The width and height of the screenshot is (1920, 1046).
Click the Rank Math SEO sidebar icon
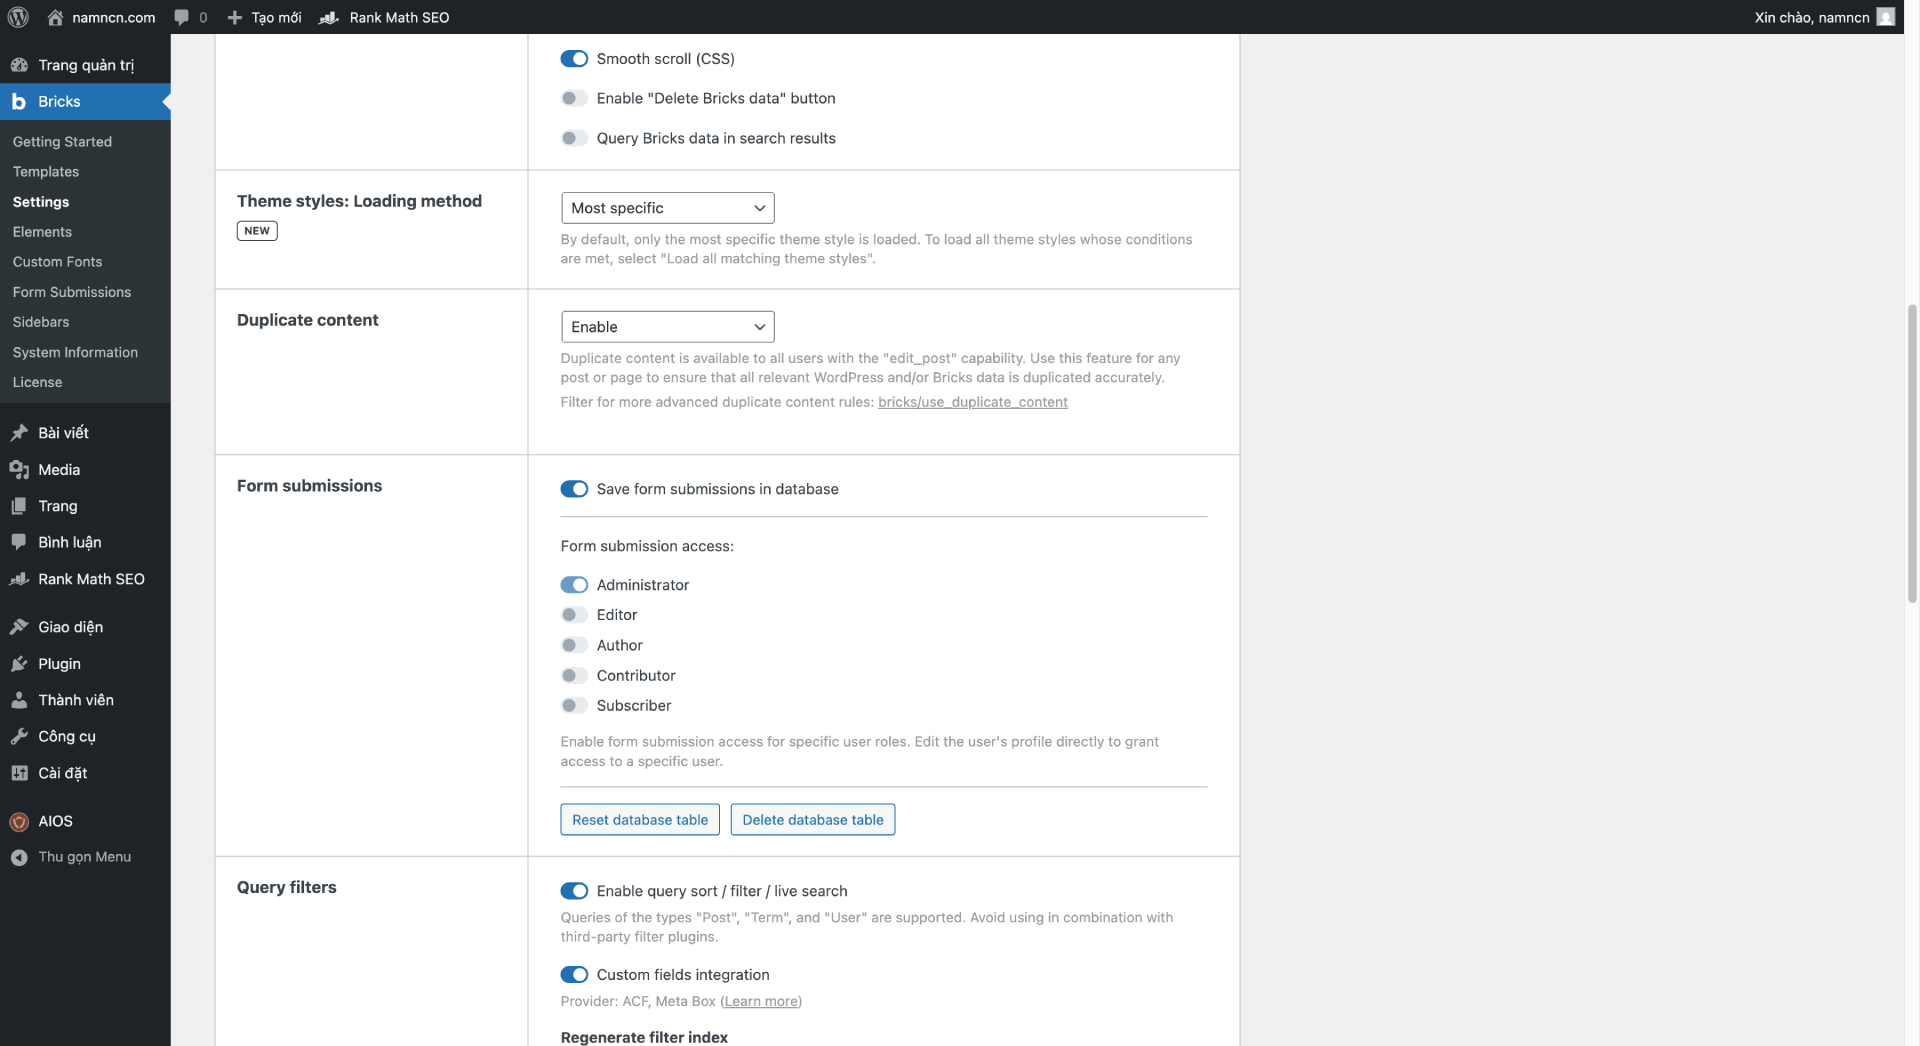19,579
